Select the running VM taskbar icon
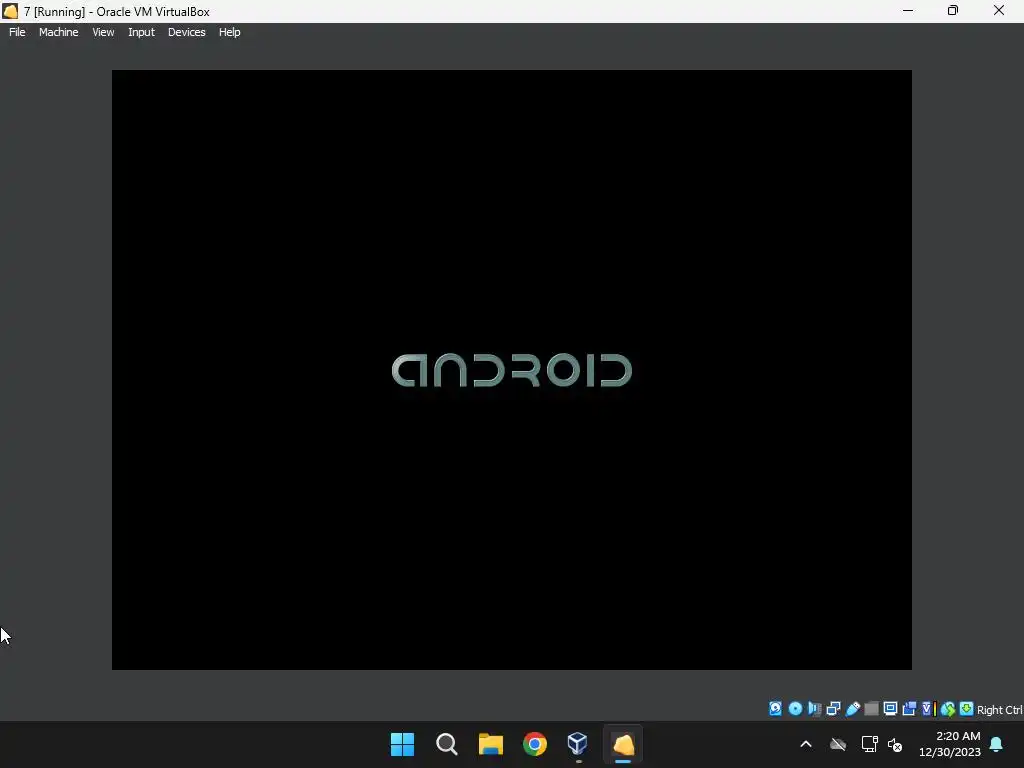Image resolution: width=1024 pixels, height=768 pixels. point(623,744)
